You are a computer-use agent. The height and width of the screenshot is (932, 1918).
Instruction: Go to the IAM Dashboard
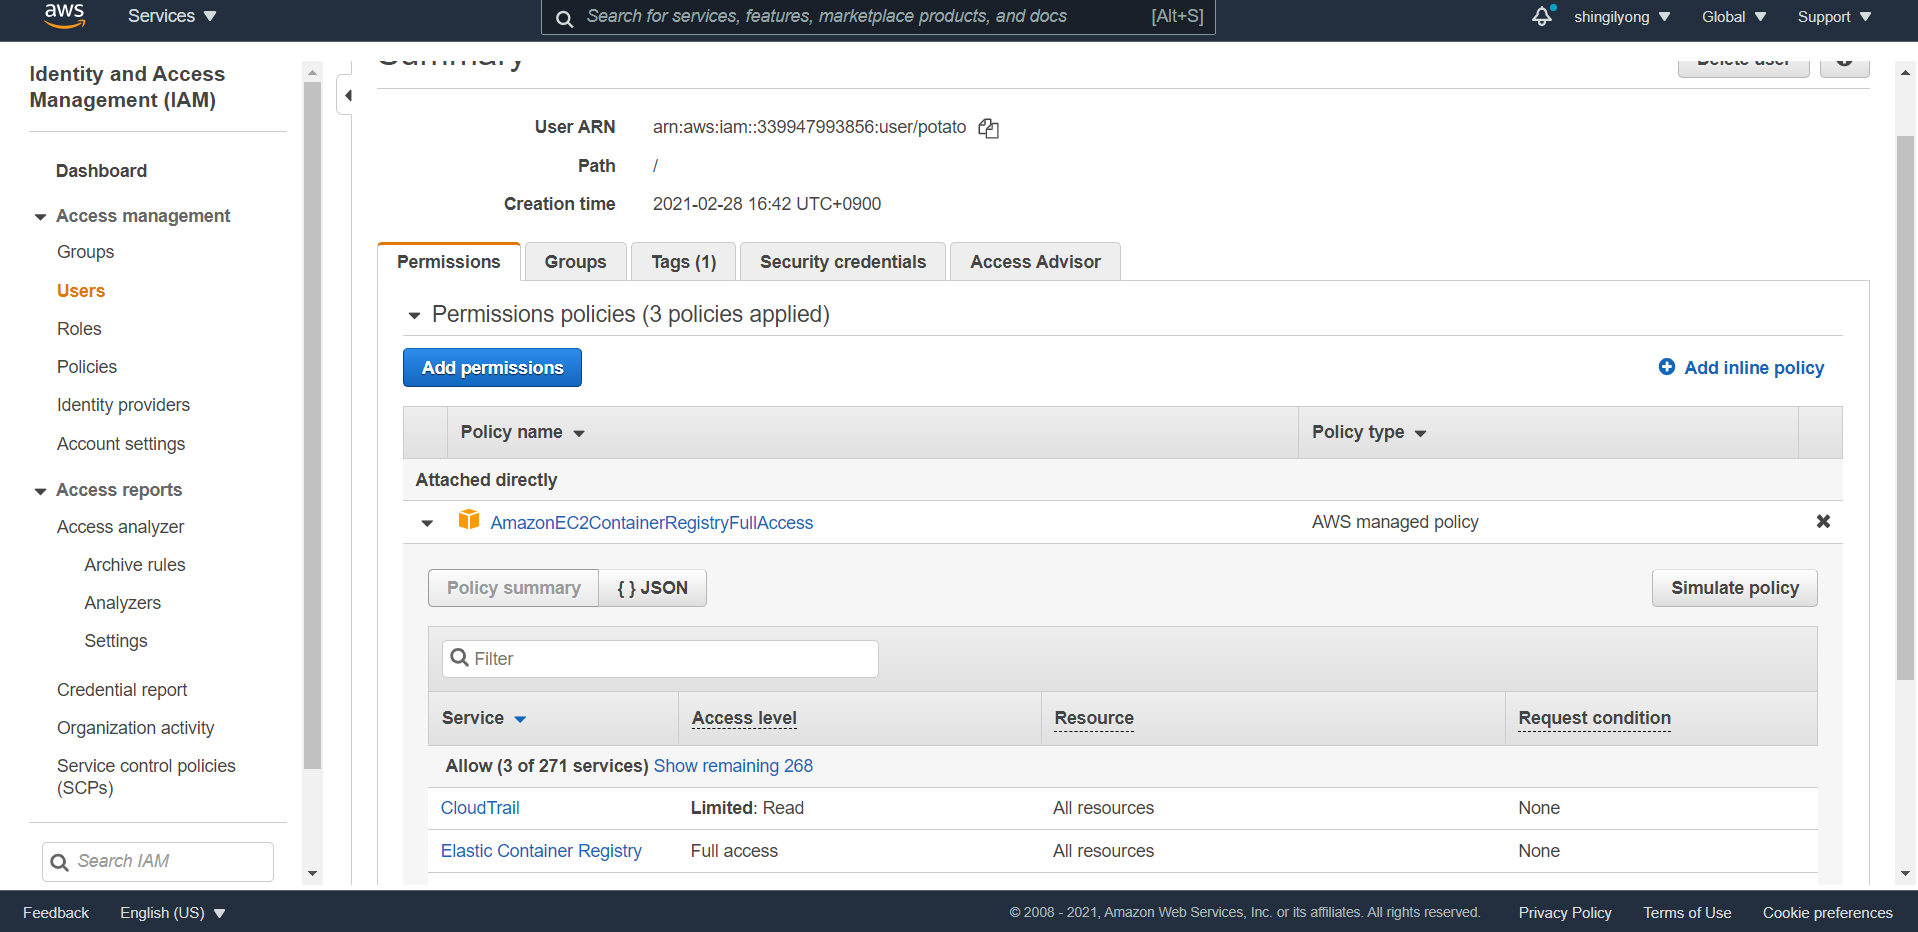[x=101, y=171]
